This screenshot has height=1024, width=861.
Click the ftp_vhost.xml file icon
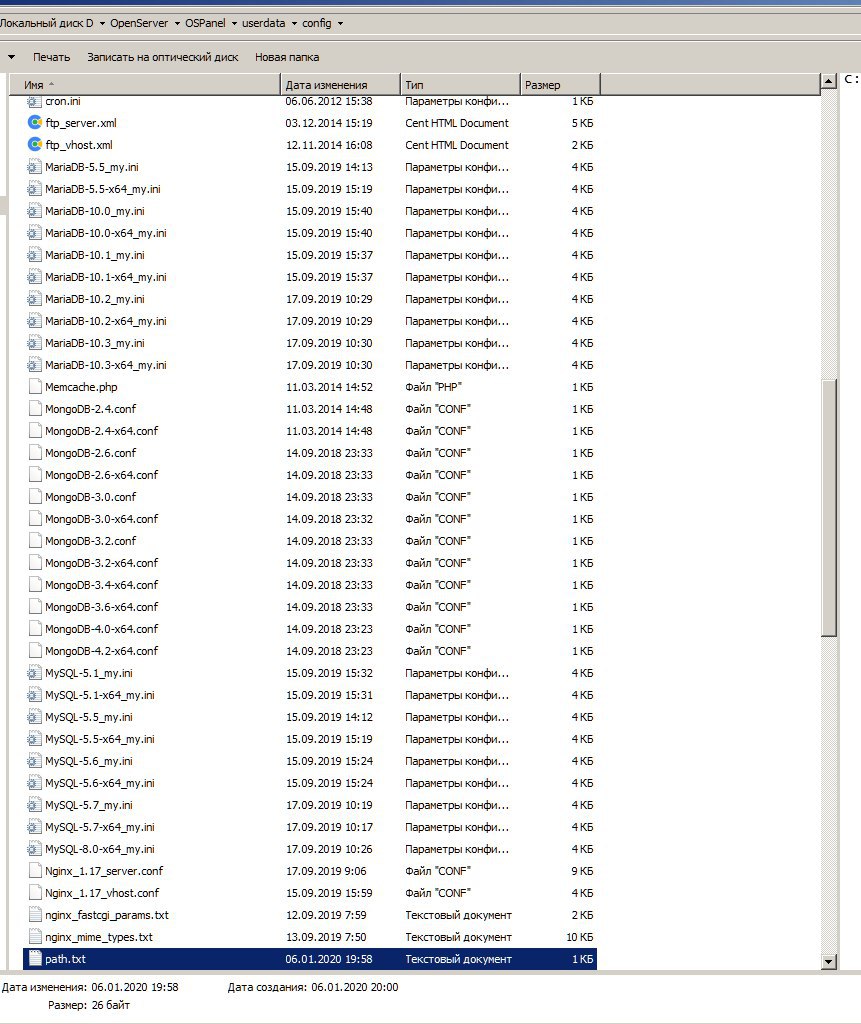pyautogui.click(x=35, y=145)
